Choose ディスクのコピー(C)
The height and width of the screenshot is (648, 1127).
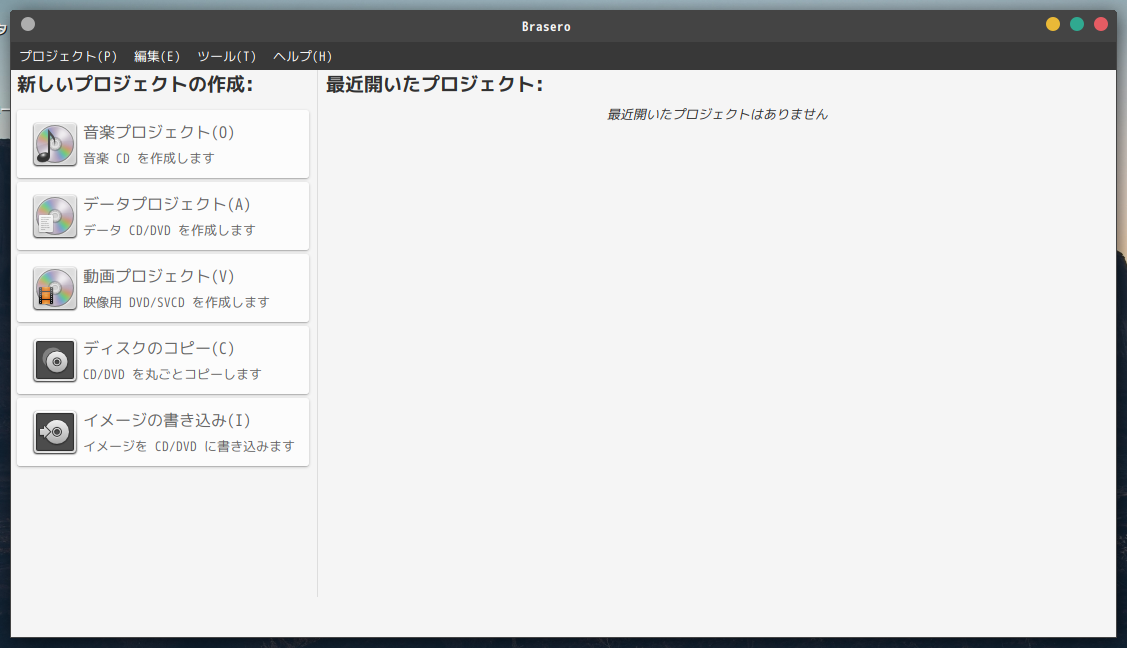point(163,360)
